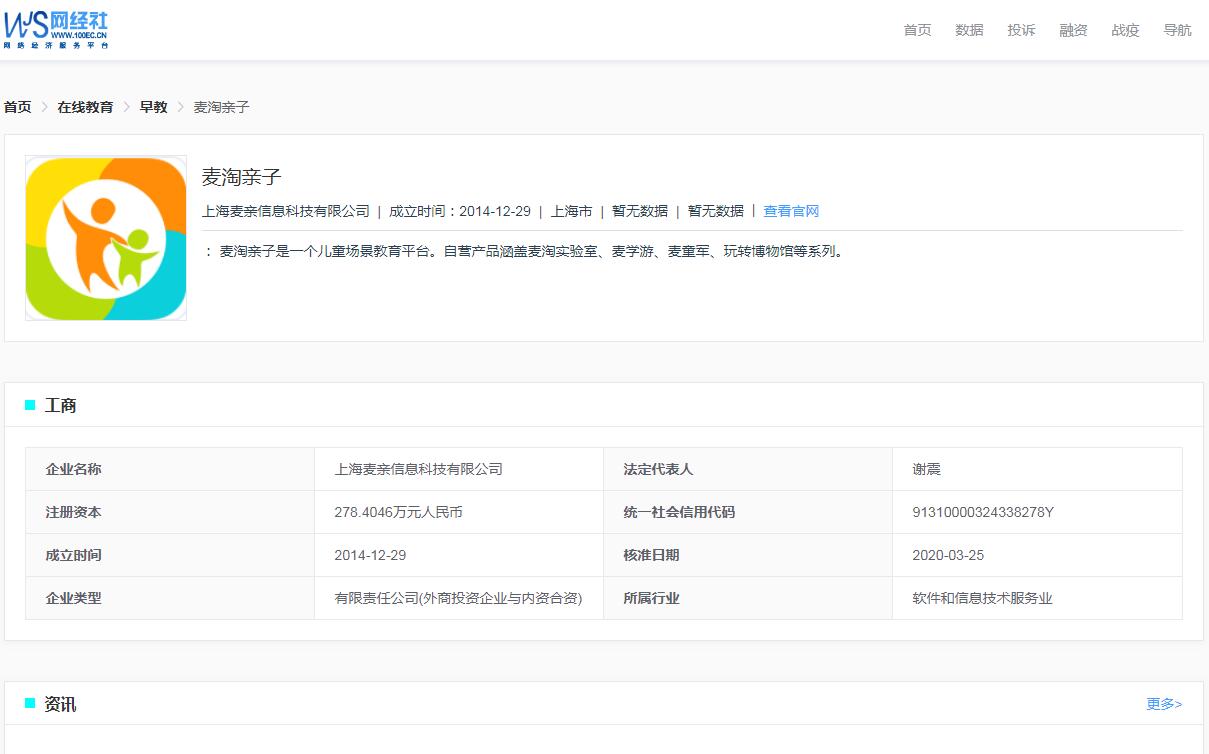Click the 所属行业 label cell

[x=748, y=598]
